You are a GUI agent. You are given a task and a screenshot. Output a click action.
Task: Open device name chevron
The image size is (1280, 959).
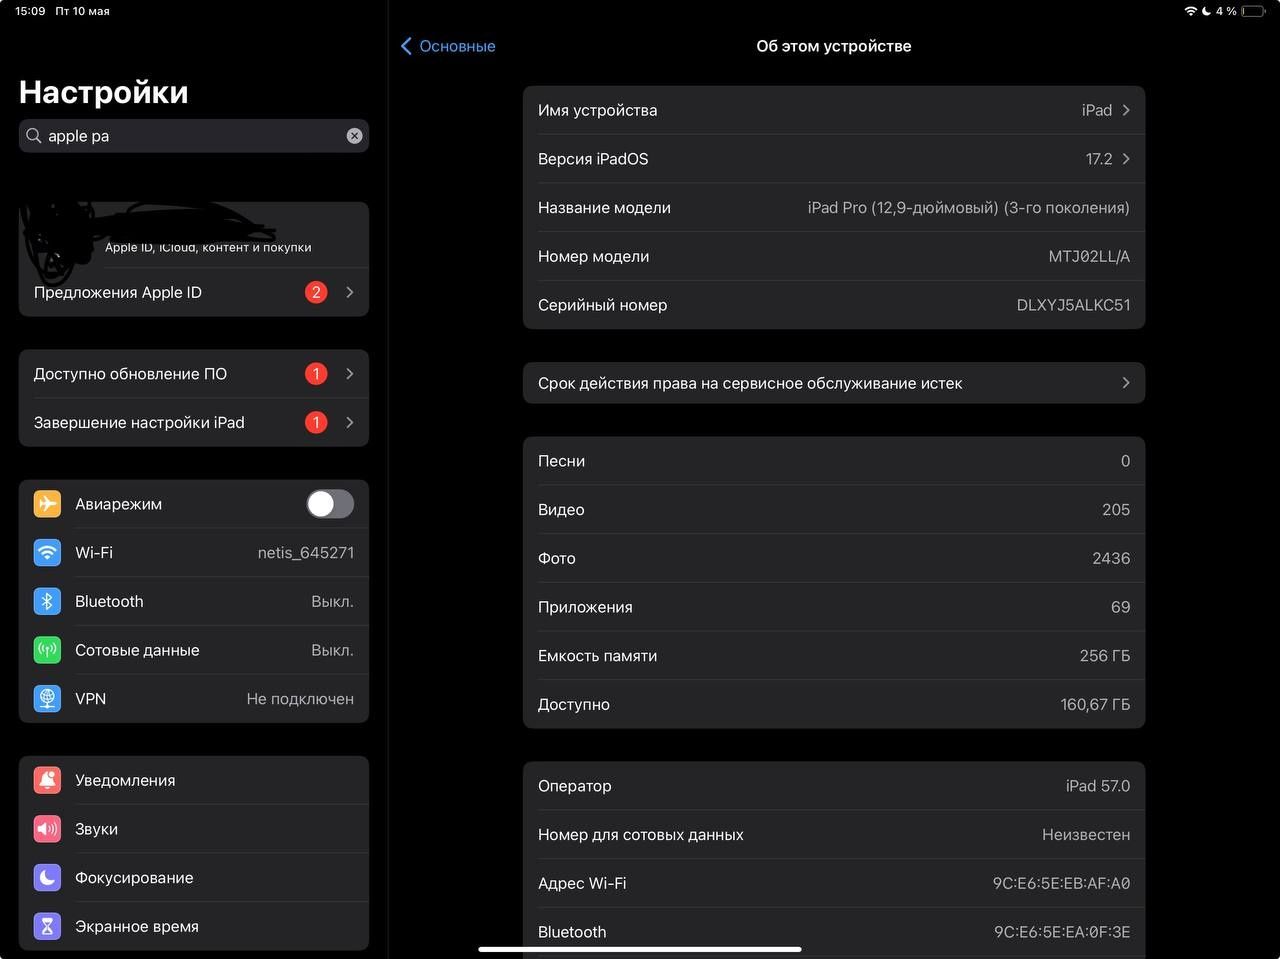[1126, 110]
